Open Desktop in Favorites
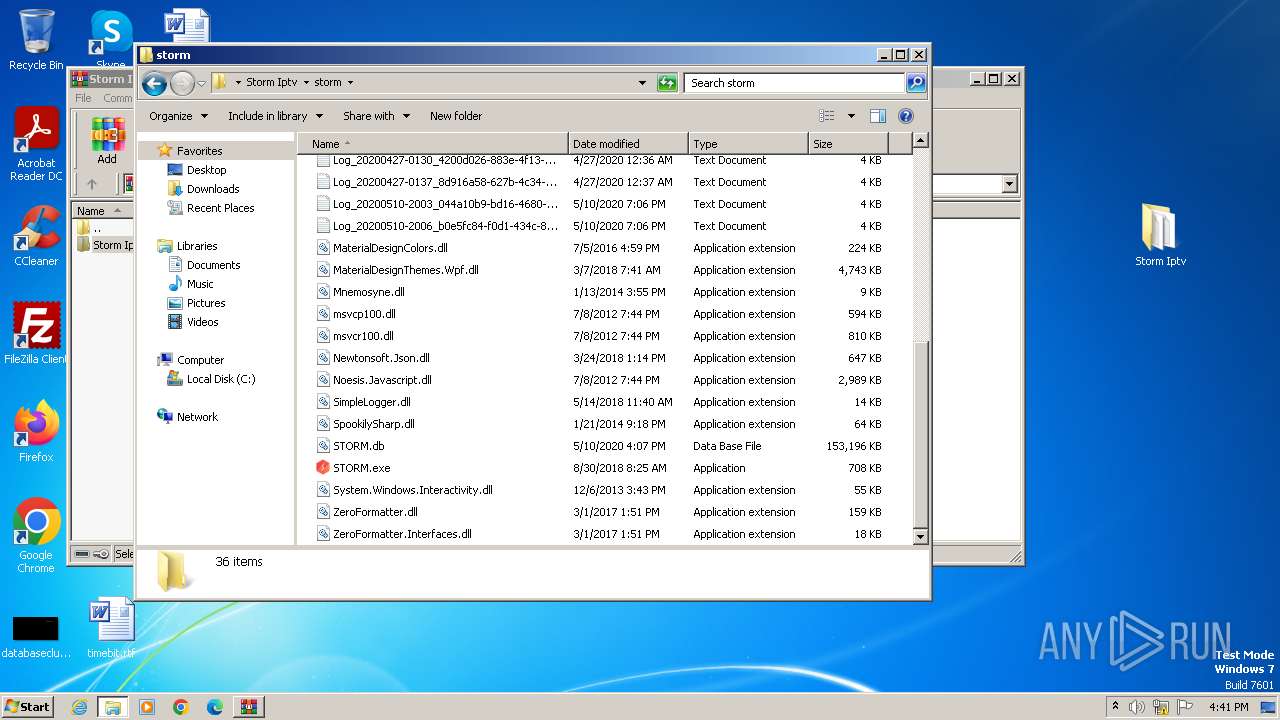1280x720 pixels. click(206, 170)
